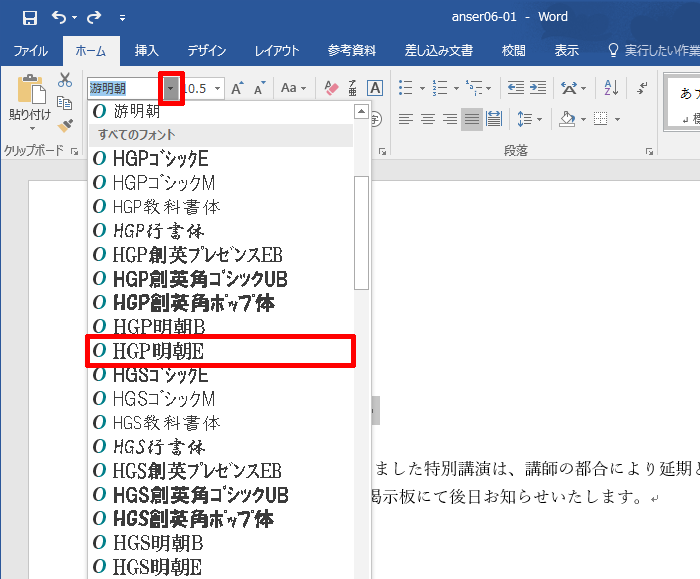The width and height of the screenshot is (700, 579).
Task: Select the HGS明朝B font
Action: 221,543
